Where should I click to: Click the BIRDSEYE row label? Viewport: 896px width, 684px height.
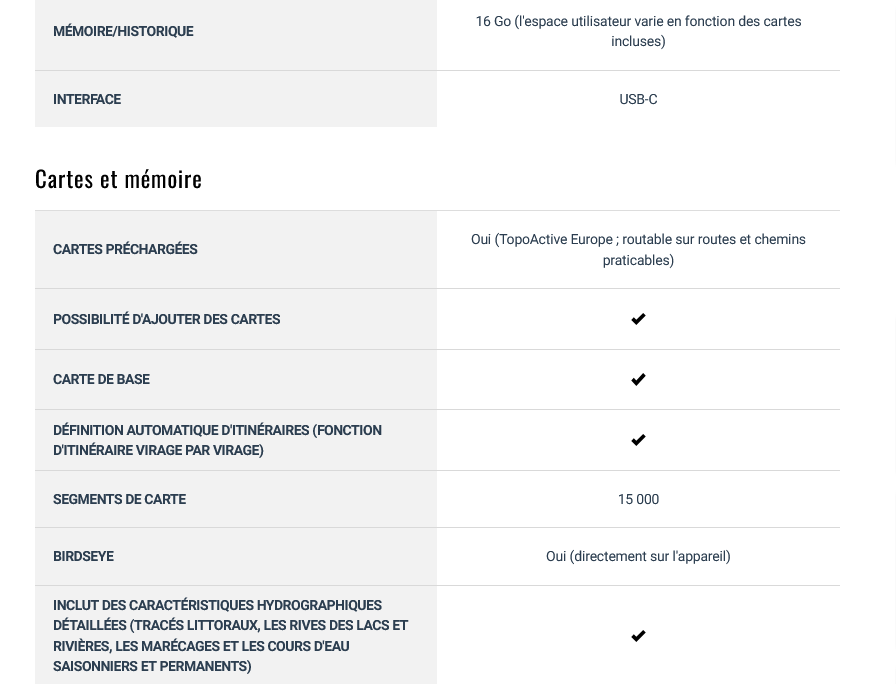[x=83, y=557]
